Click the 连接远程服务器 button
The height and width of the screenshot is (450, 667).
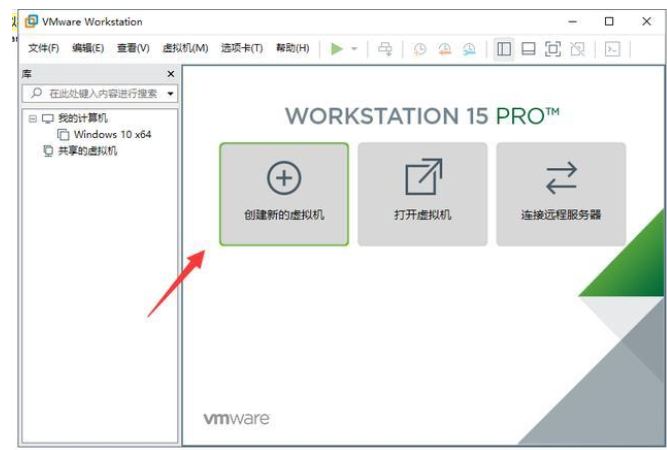coord(561,194)
